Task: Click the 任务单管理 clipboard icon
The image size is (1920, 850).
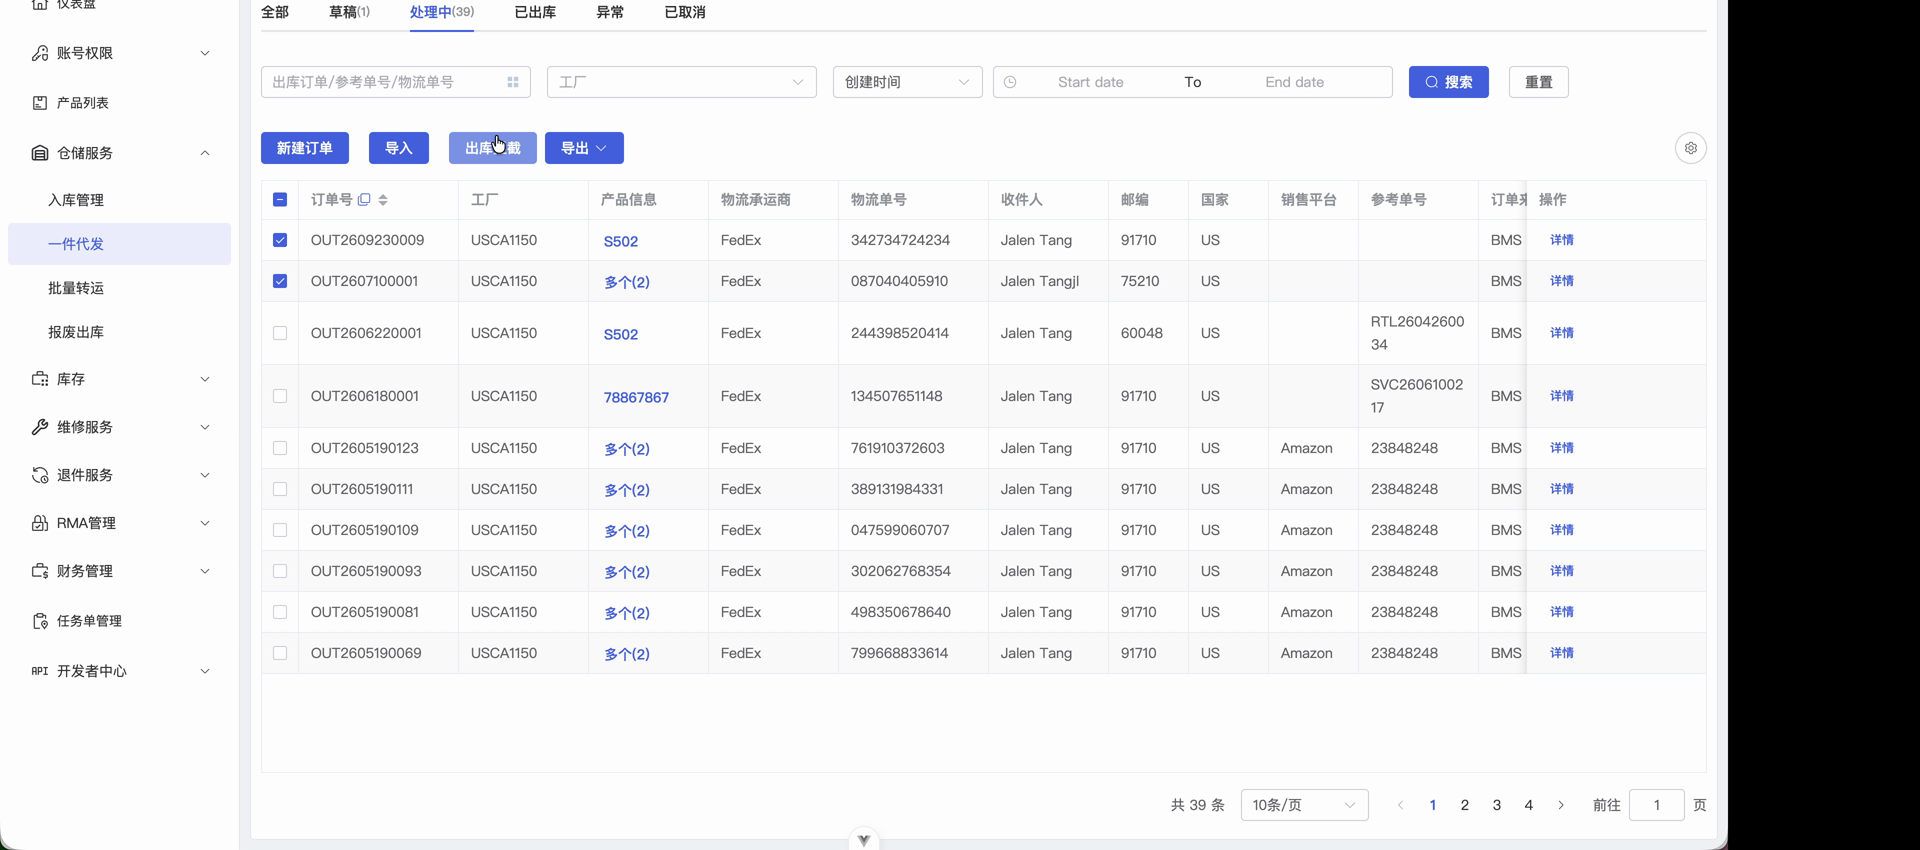Action: [40, 621]
